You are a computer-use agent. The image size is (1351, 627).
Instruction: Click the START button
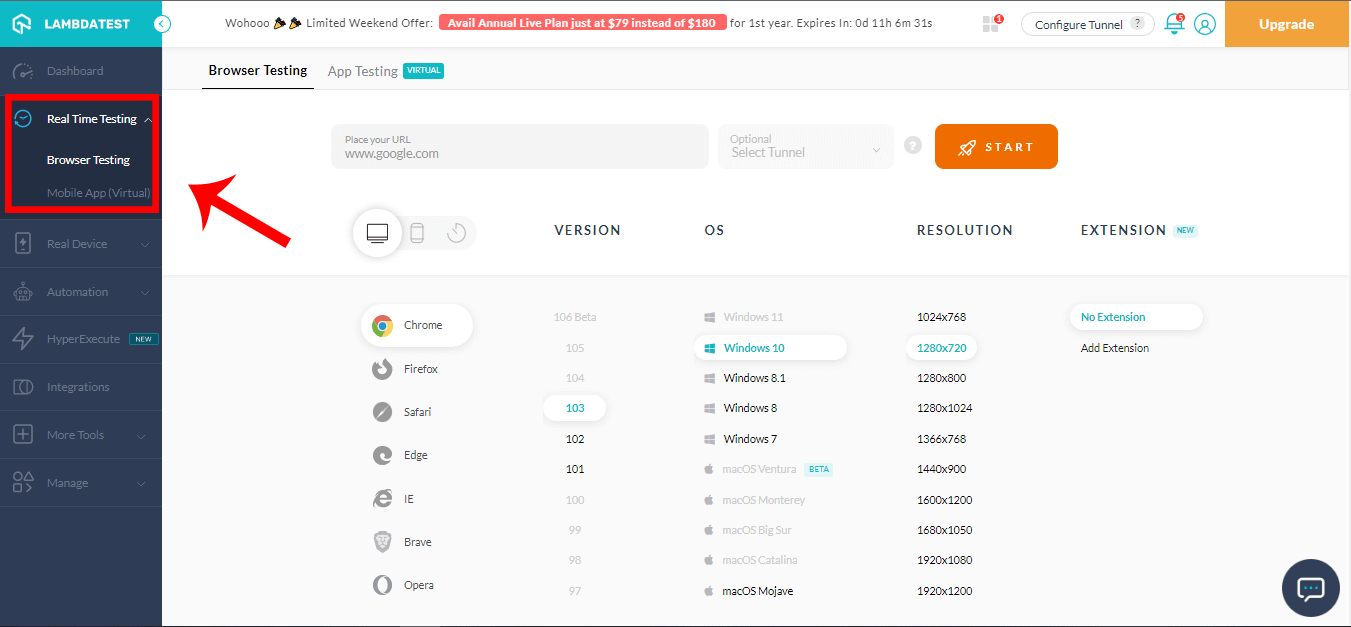[995, 146]
